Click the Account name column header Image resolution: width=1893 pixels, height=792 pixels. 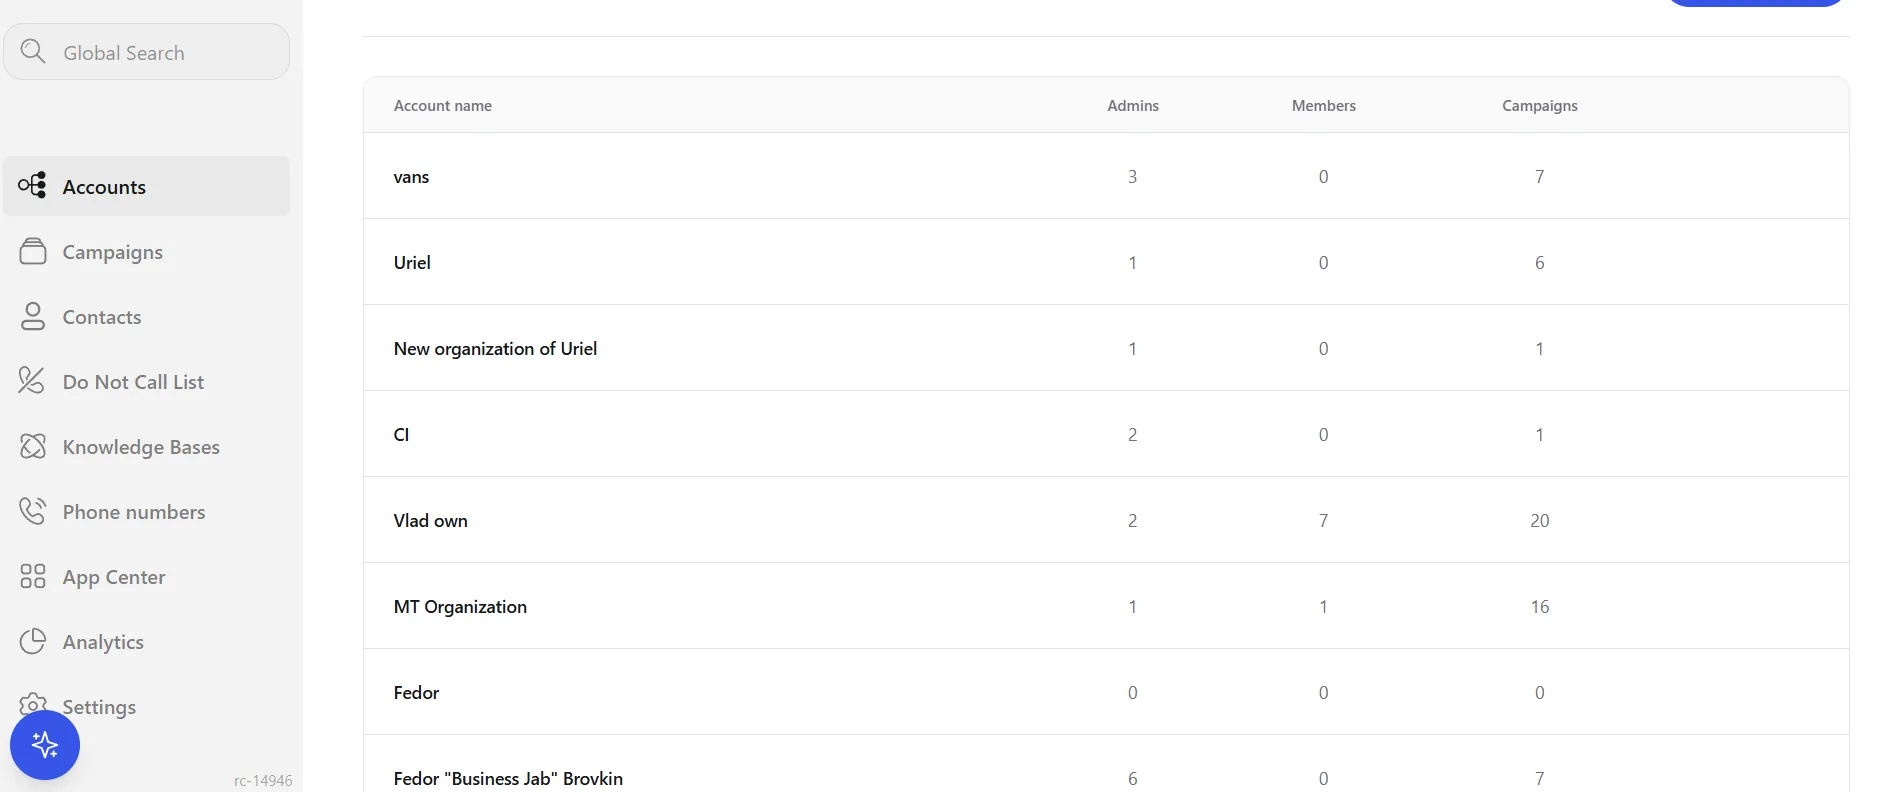pyautogui.click(x=443, y=106)
